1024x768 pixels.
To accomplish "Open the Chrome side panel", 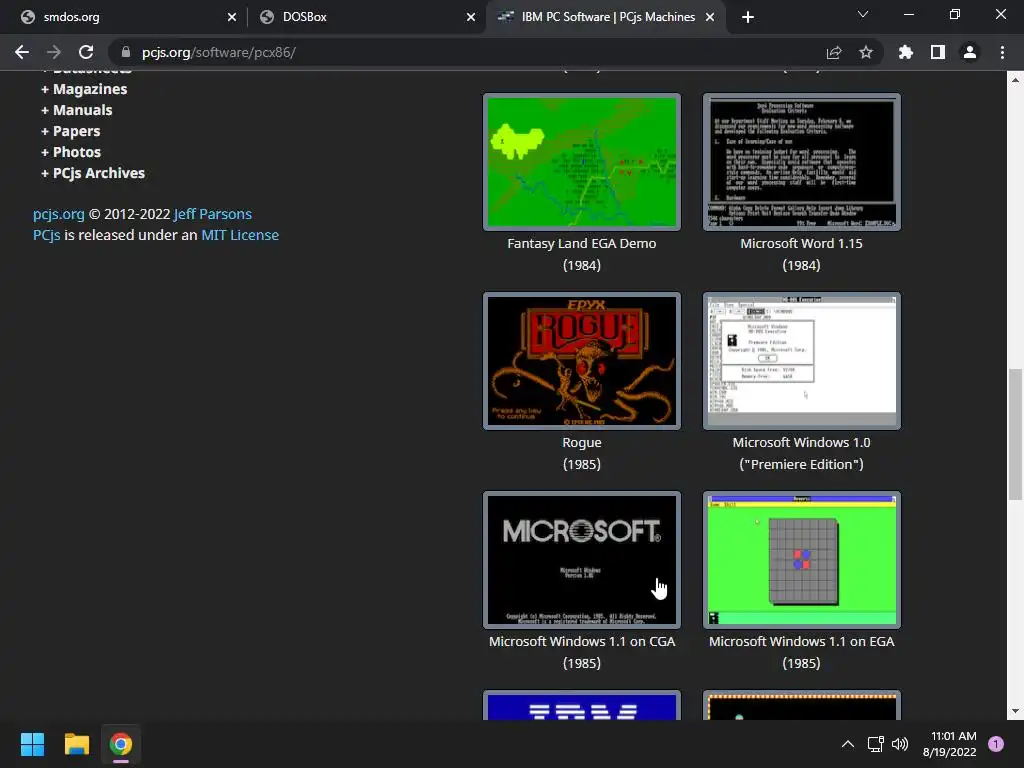I will click(x=938, y=52).
